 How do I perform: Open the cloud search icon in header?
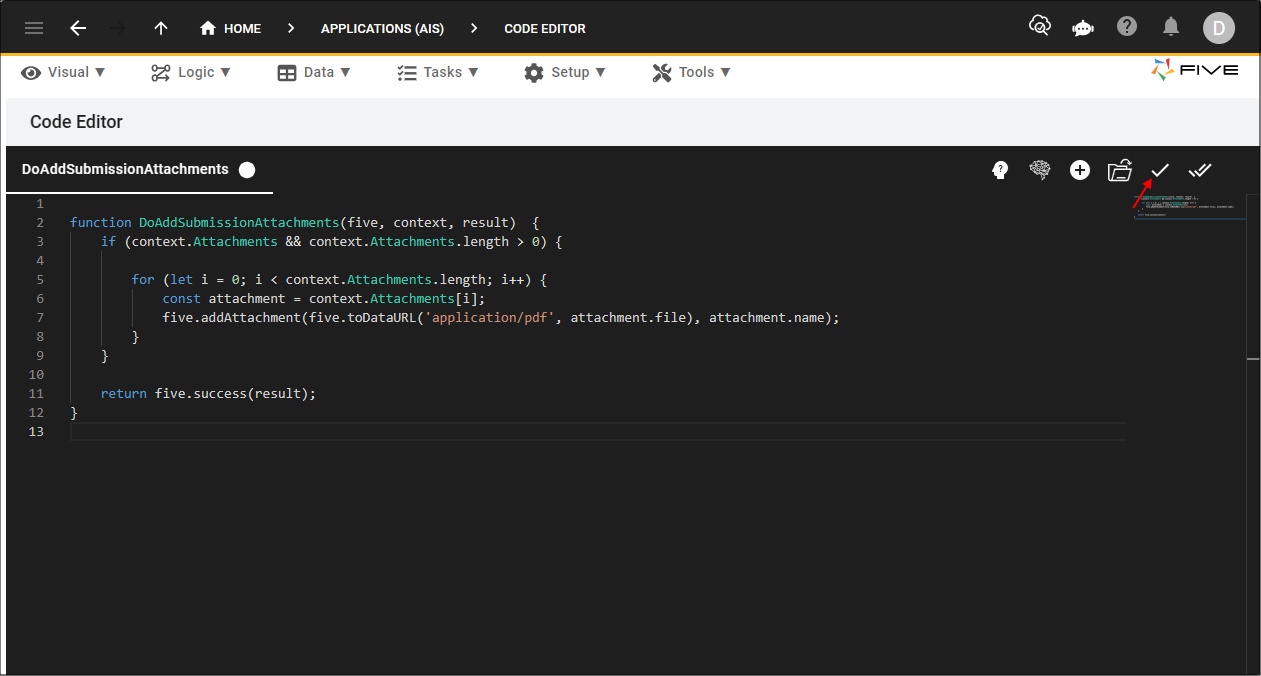pyautogui.click(x=1040, y=27)
